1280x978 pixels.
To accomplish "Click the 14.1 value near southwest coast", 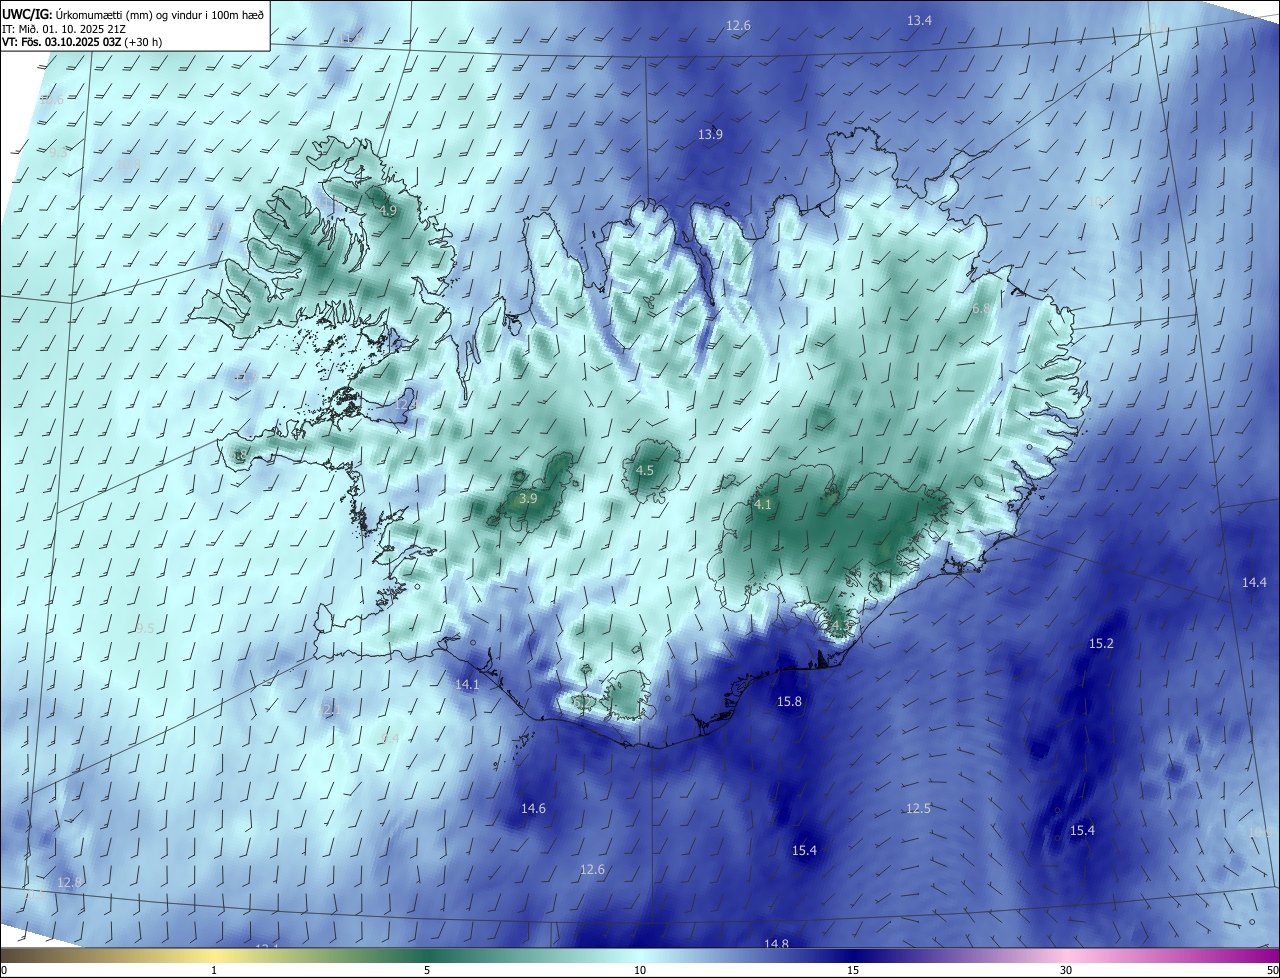I will pyautogui.click(x=467, y=685).
